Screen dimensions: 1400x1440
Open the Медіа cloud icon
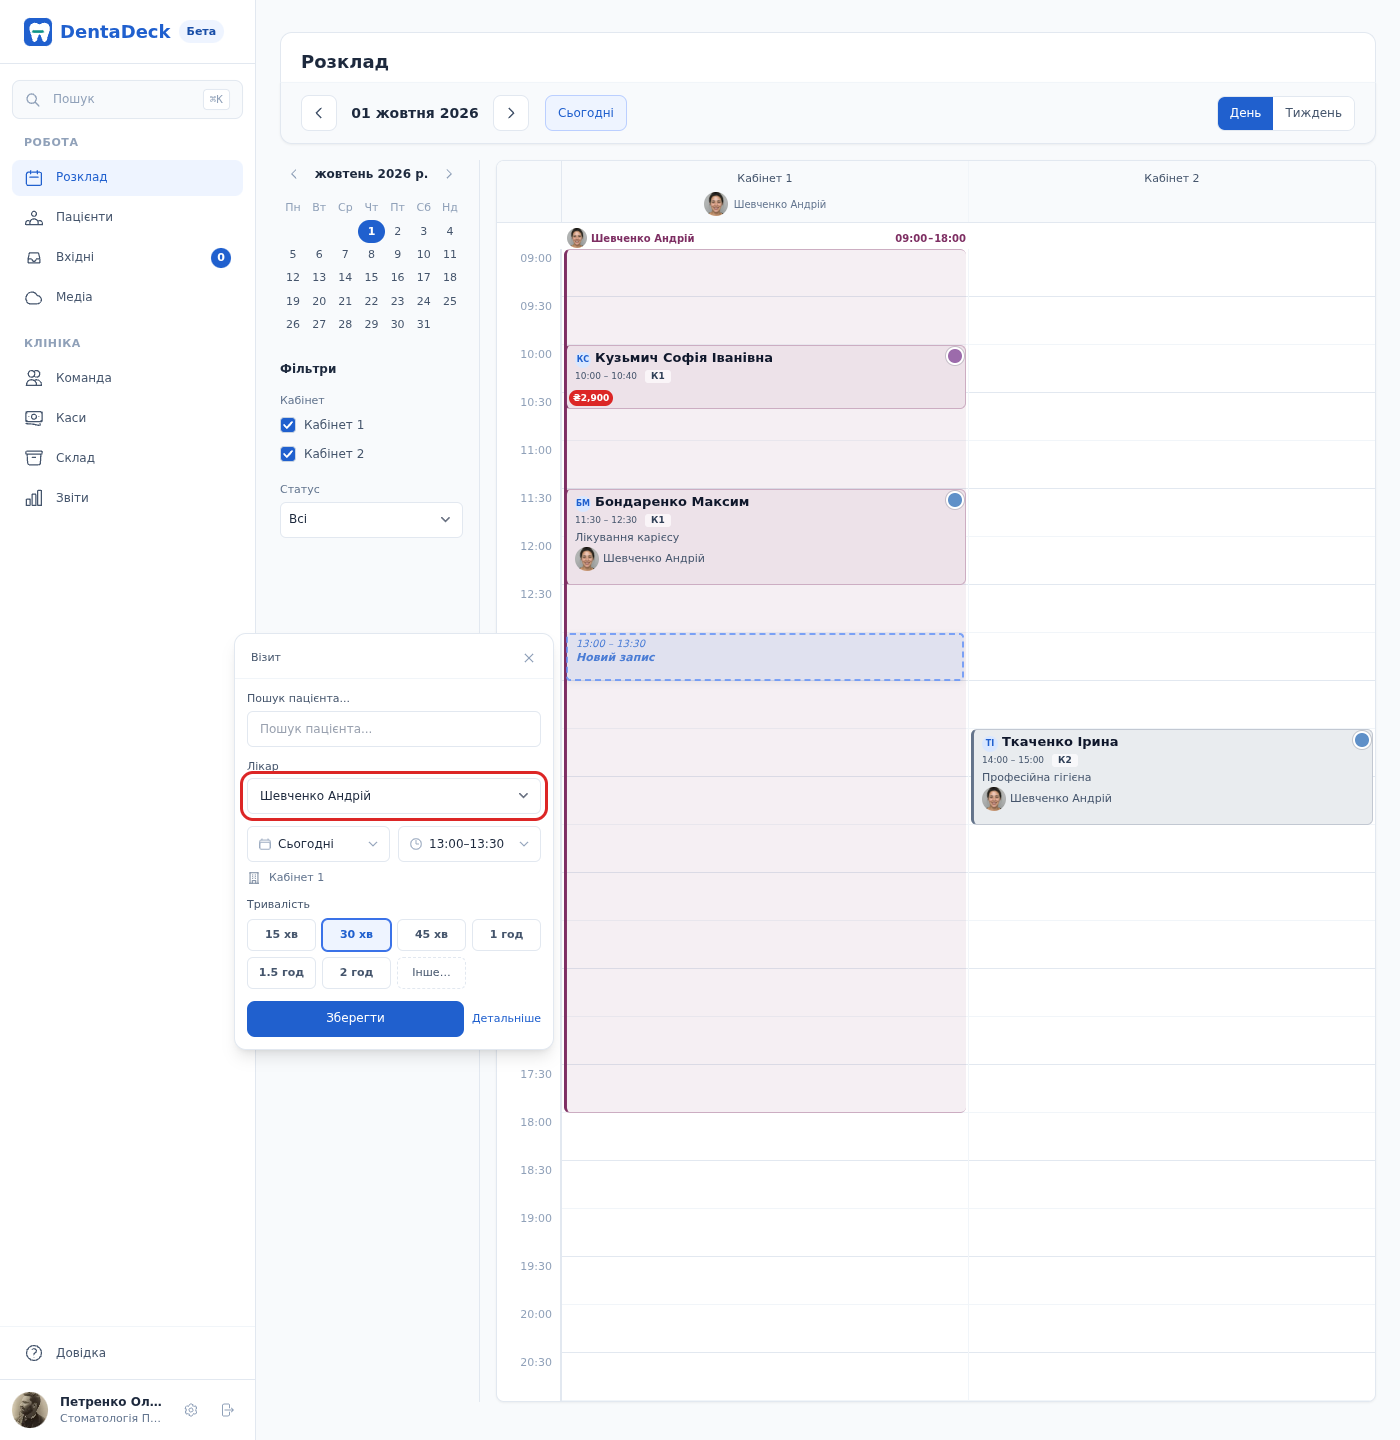[x=34, y=298]
